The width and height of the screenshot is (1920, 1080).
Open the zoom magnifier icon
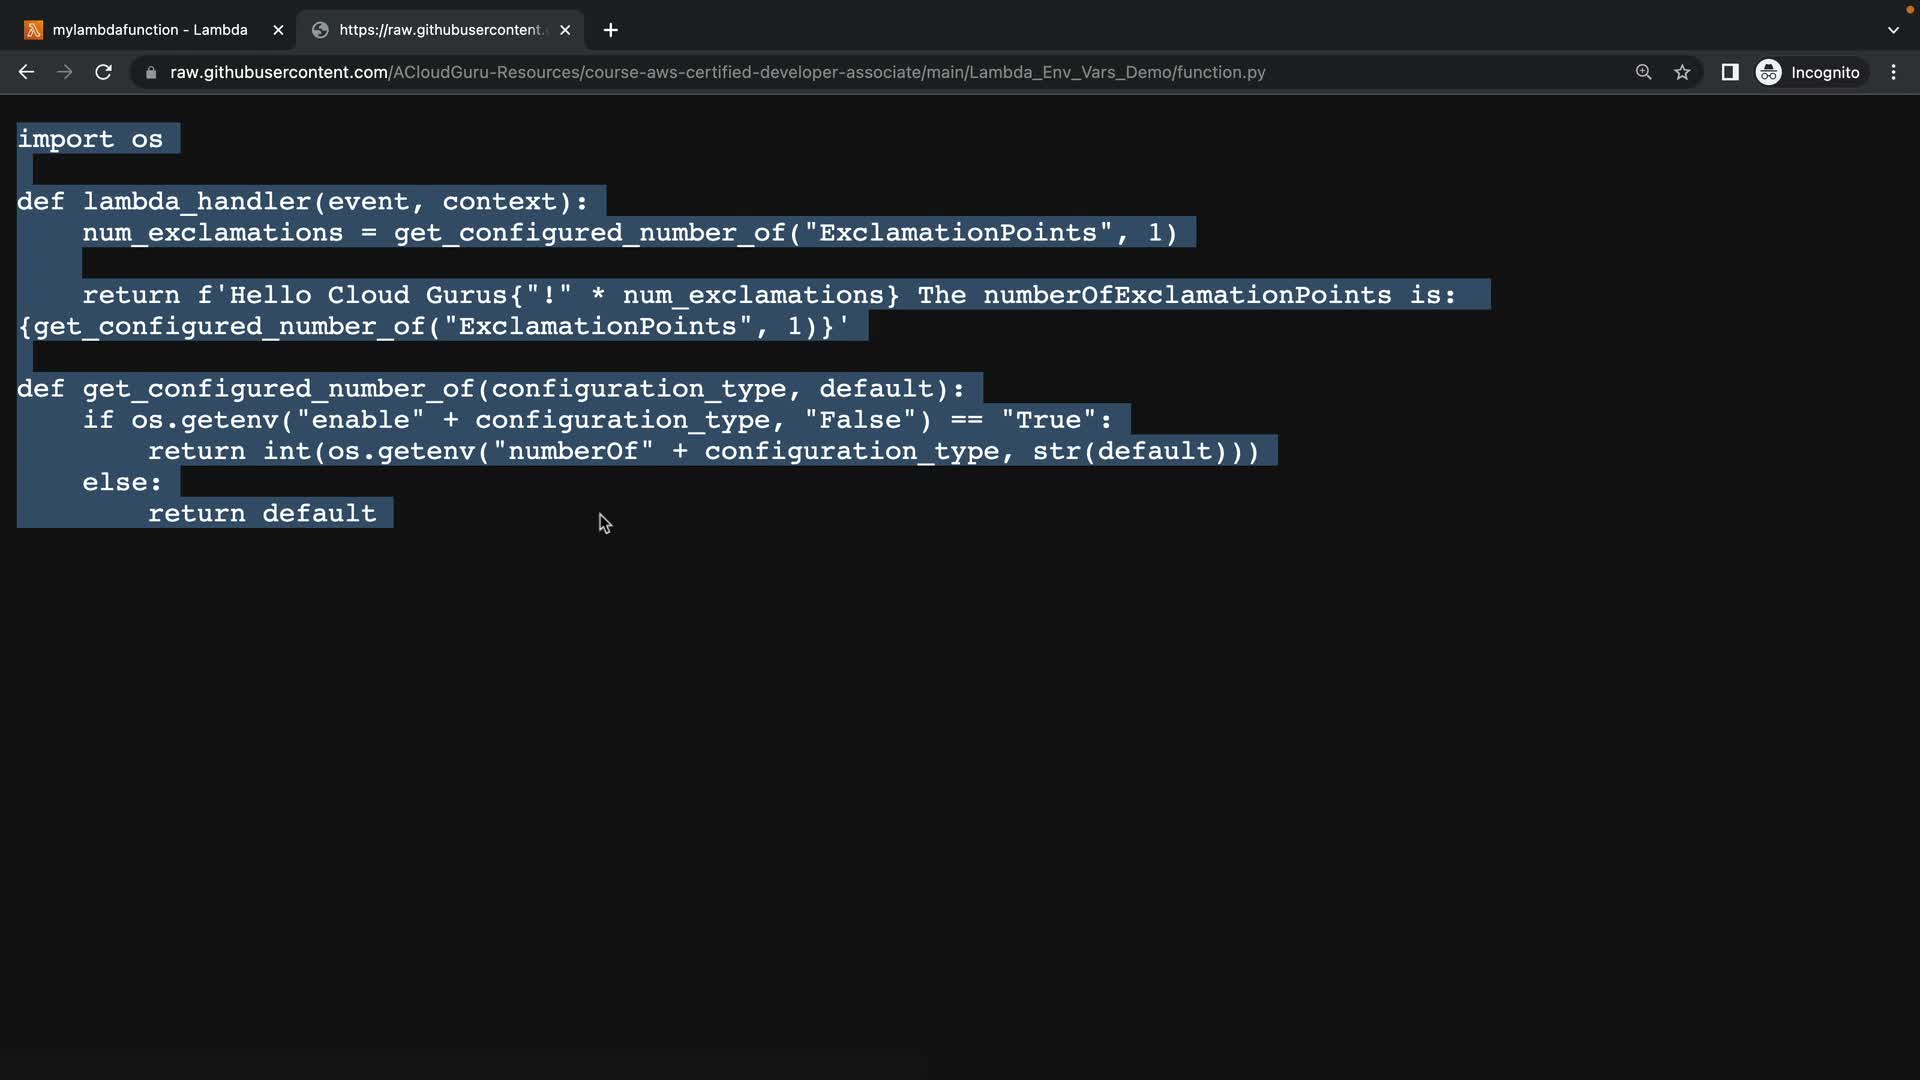(x=1643, y=72)
